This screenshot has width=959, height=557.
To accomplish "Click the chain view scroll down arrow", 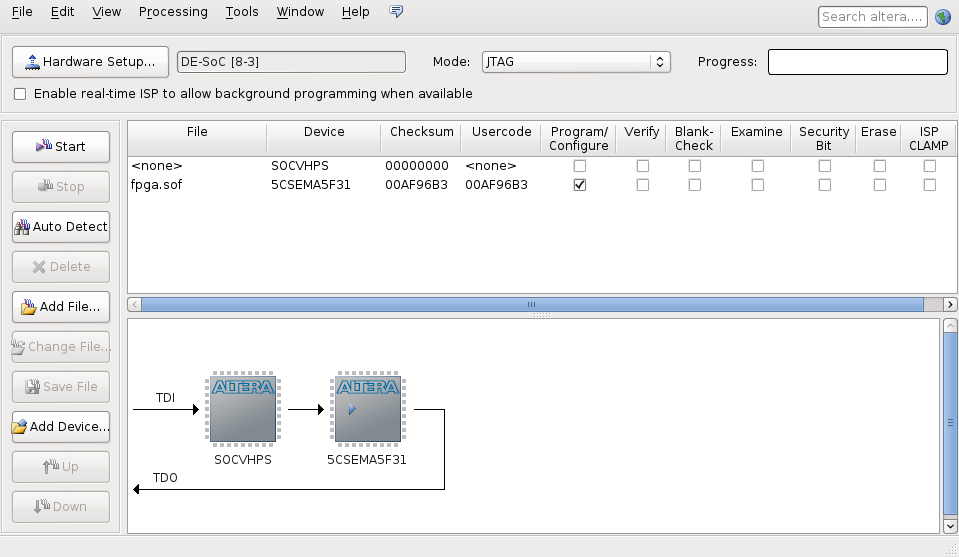I will tap(950, 525).
